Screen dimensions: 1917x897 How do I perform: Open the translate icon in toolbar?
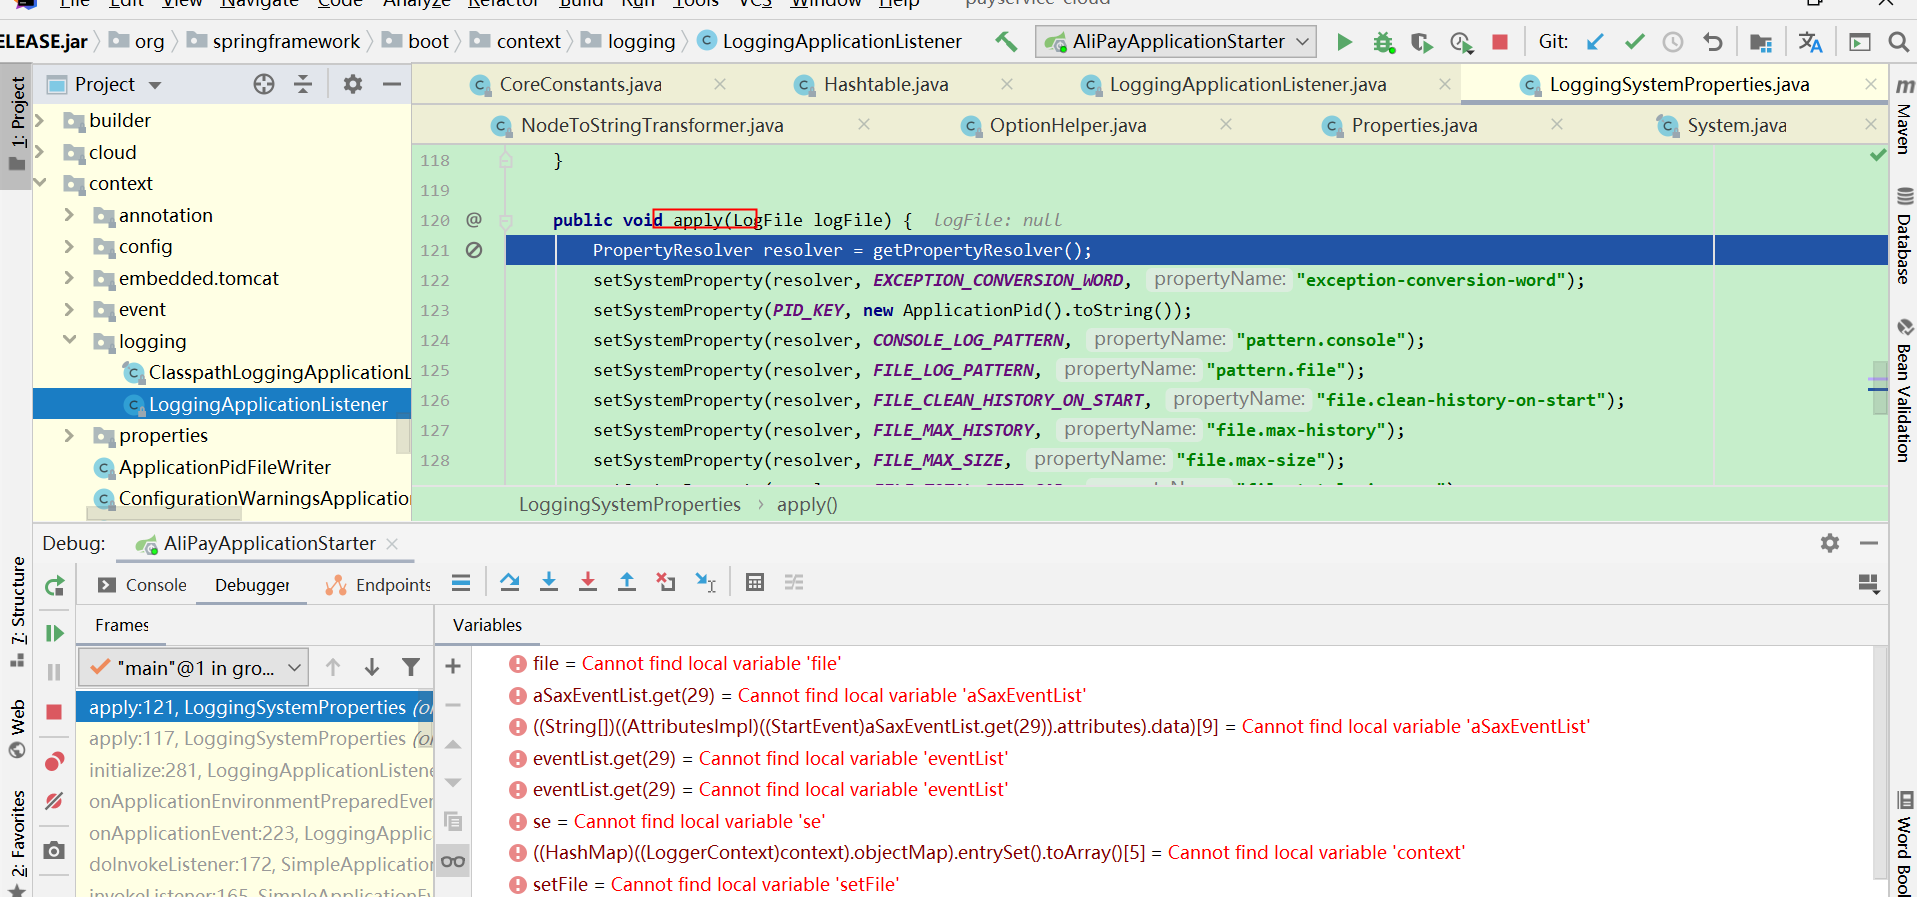pos(1810,42)
